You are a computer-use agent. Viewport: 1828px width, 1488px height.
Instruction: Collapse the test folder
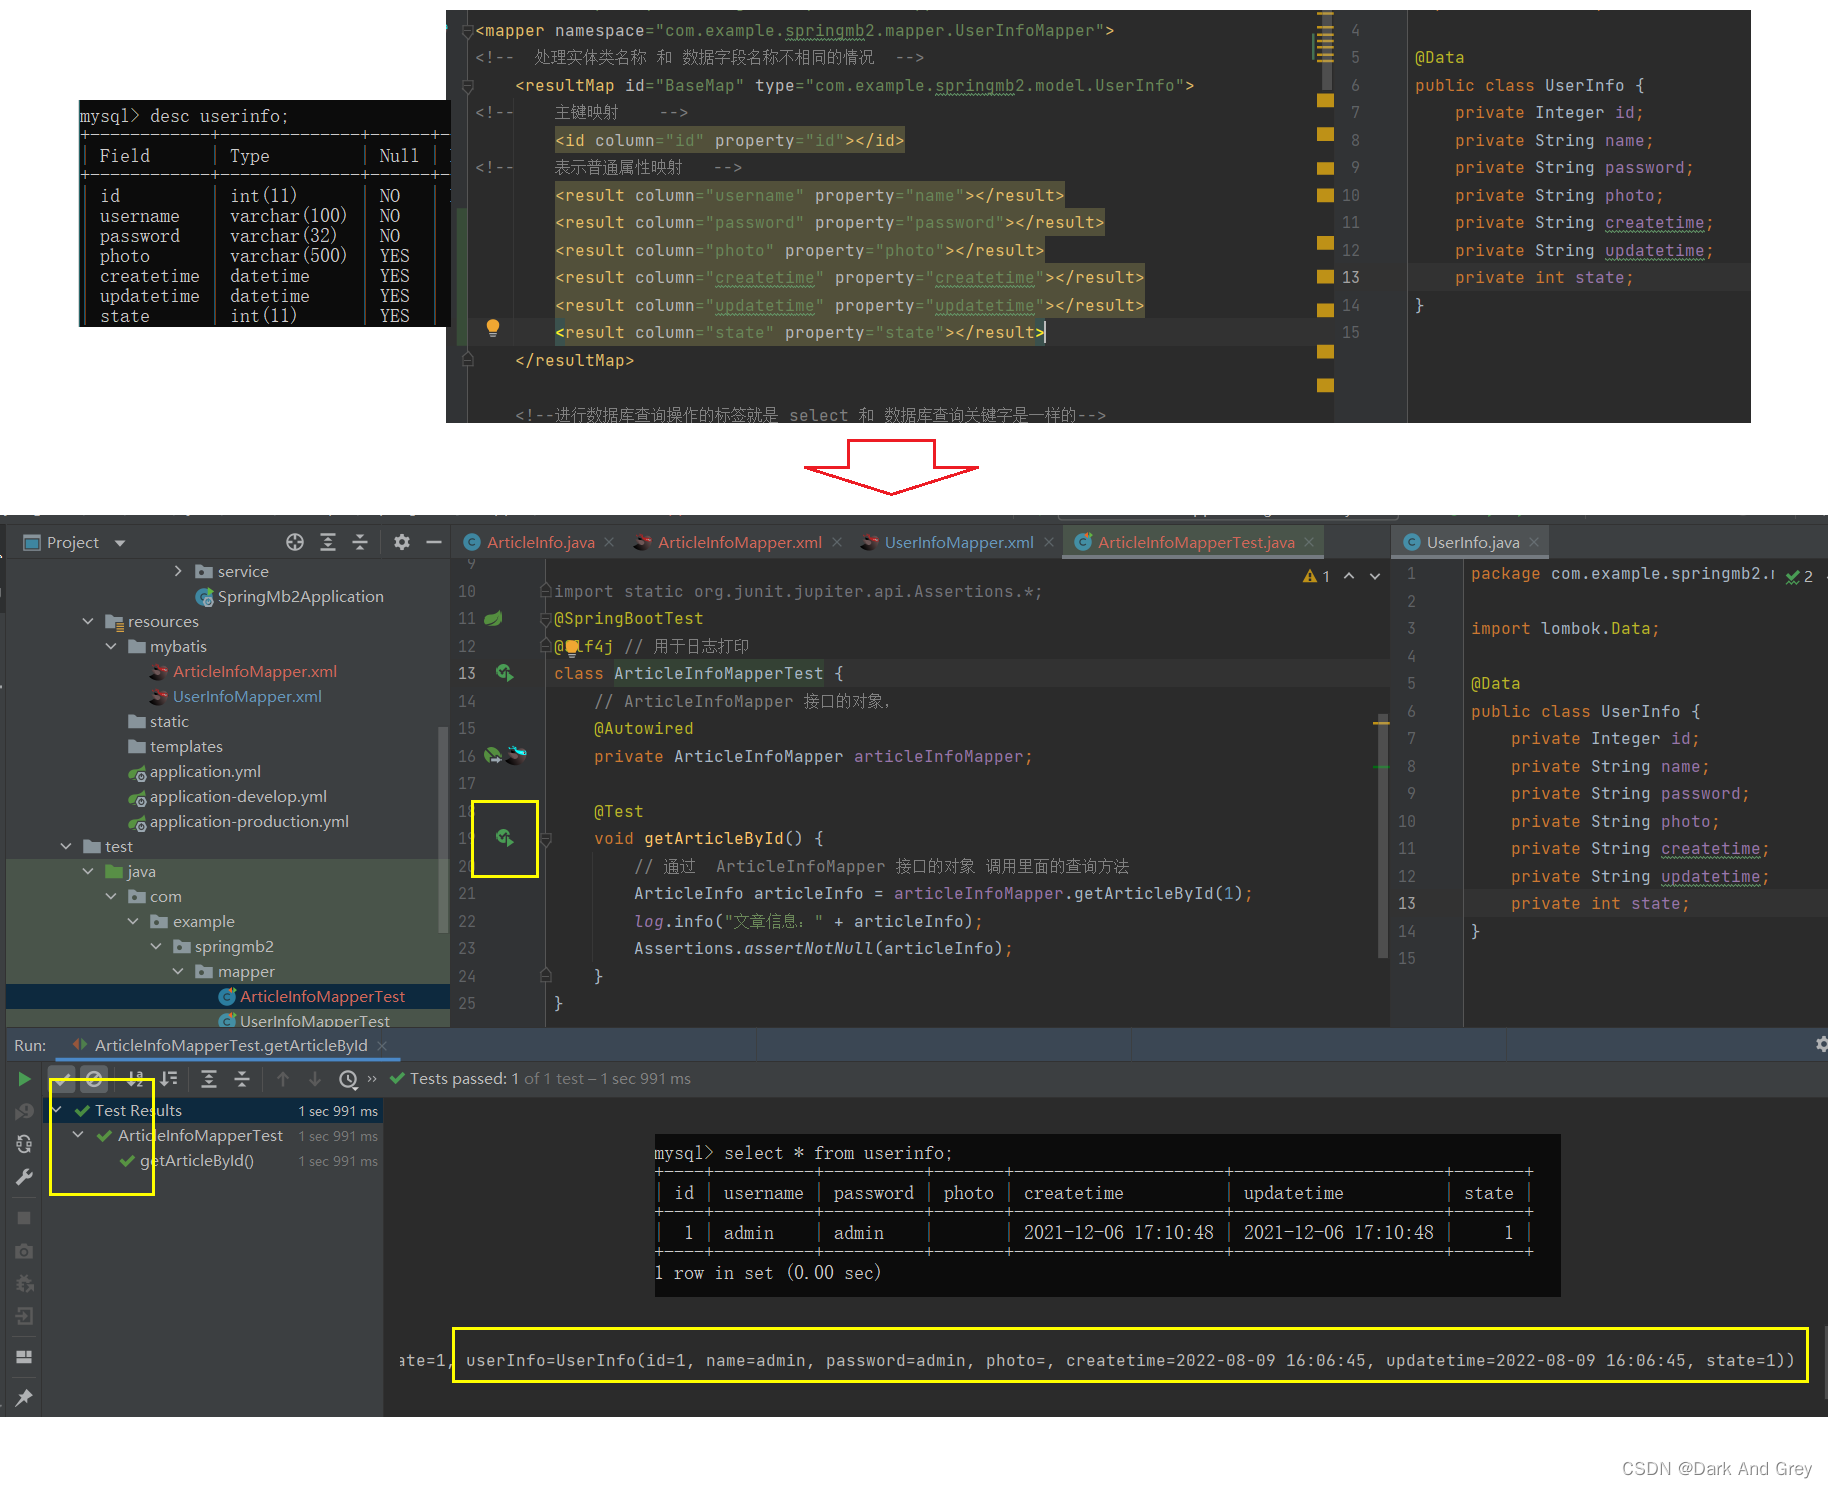(x=66, y=846)
